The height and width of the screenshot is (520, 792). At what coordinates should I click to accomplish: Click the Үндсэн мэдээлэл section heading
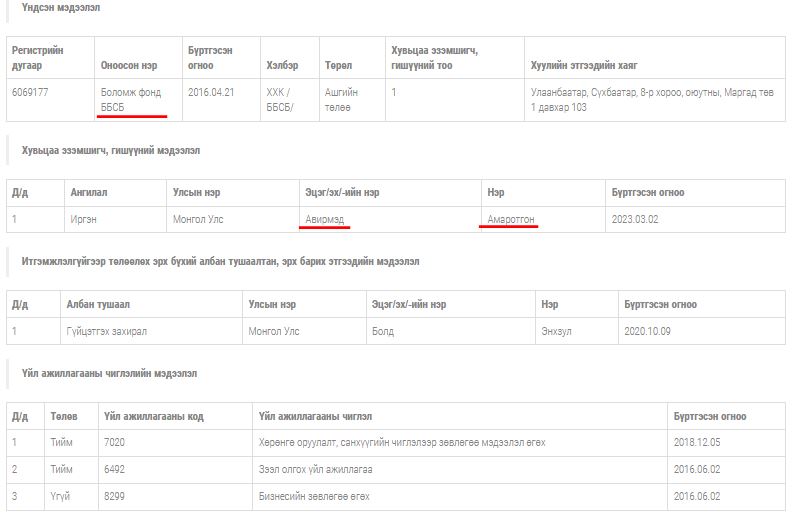click(60, 8)
